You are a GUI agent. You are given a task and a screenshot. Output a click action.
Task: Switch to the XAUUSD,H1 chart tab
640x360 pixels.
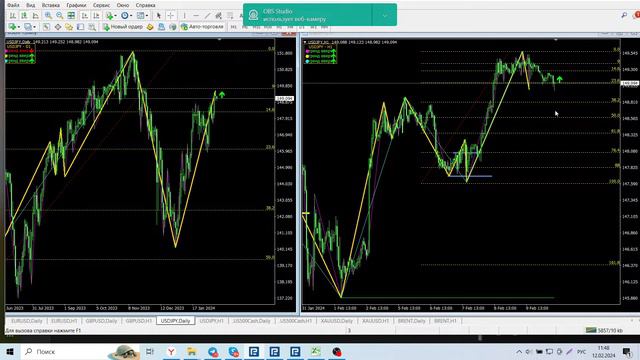tap(376, 321)
